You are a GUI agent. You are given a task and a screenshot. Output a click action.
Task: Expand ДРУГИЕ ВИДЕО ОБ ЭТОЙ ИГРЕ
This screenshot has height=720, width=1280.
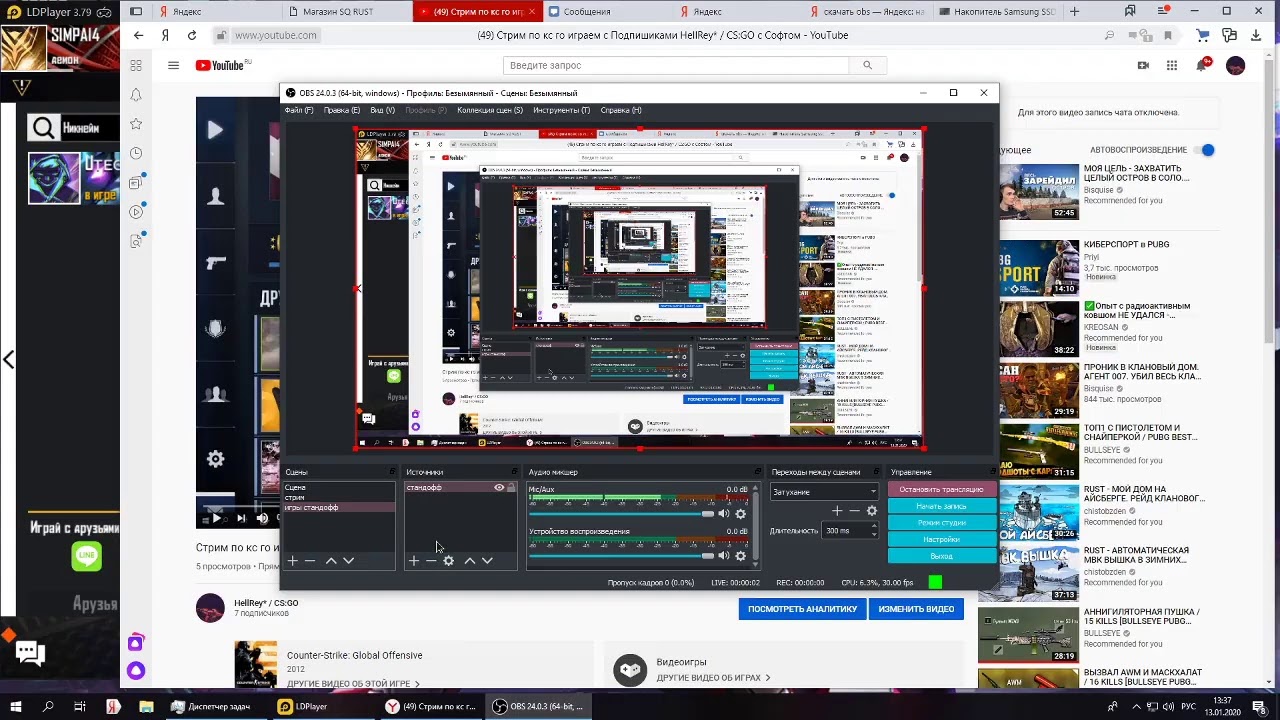pos(353,684)
